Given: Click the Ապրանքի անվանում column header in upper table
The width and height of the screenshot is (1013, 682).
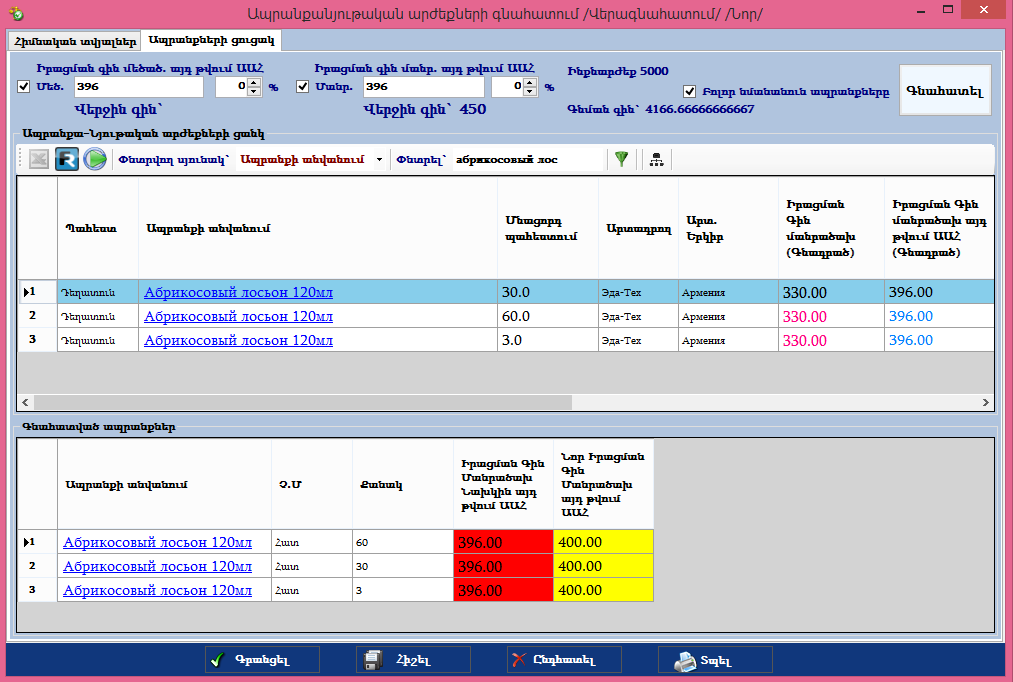Looking at the screenshot, I should coord(318,228).
